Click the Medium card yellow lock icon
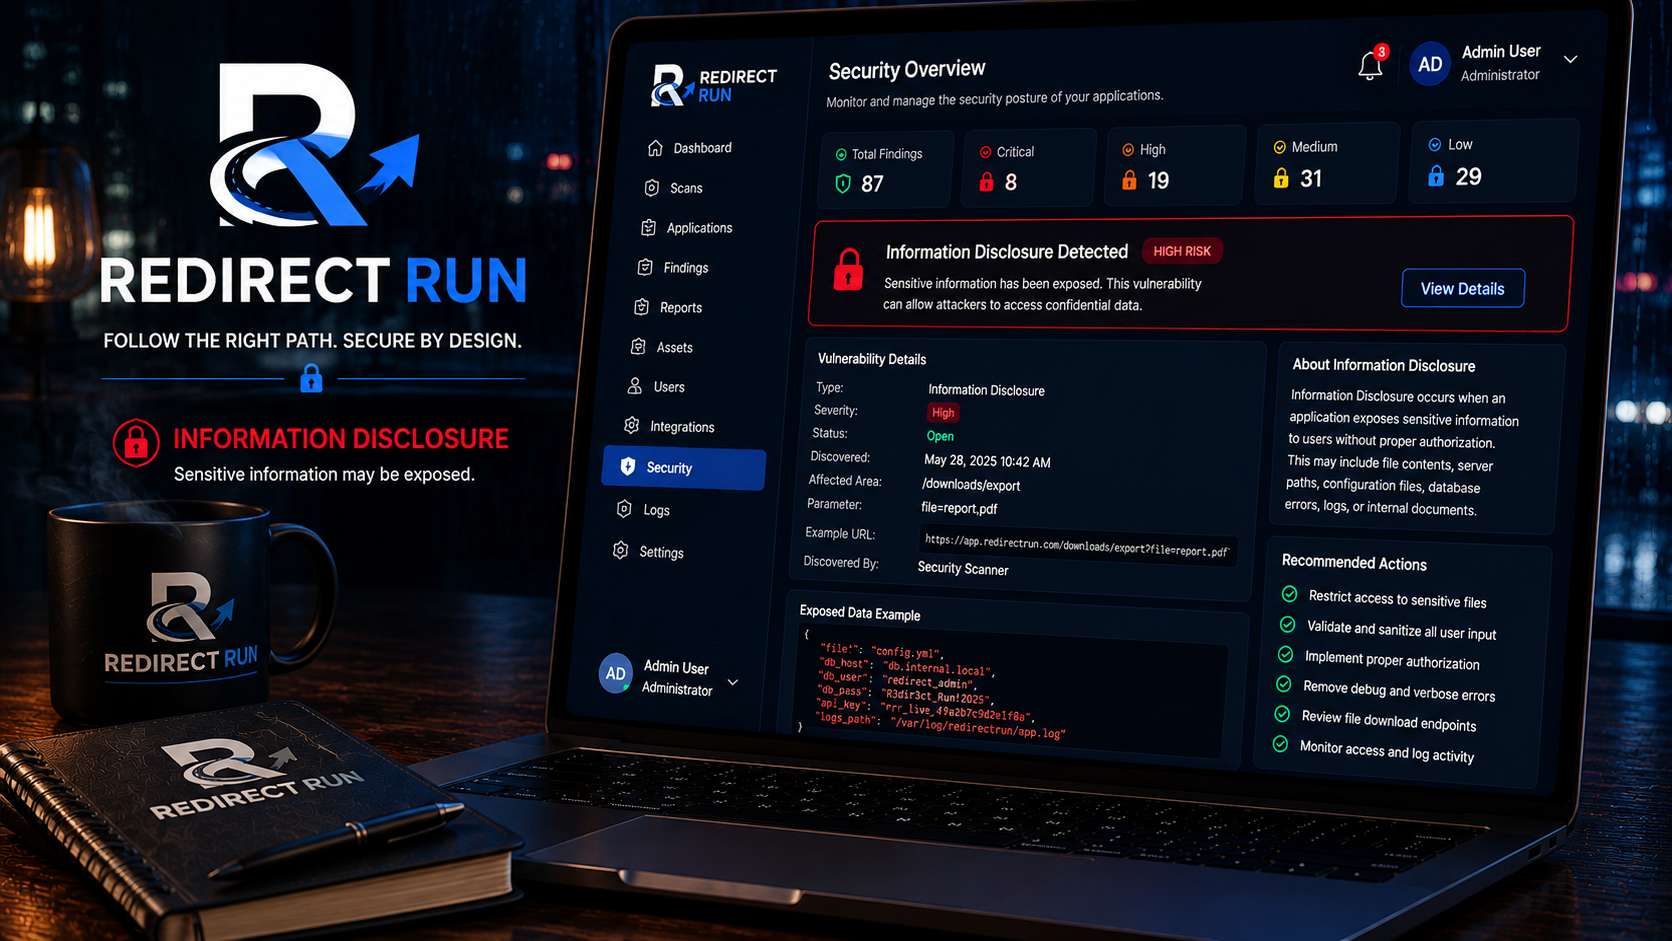Screen dimensions: 1672x941 [x=1281, y=178]
